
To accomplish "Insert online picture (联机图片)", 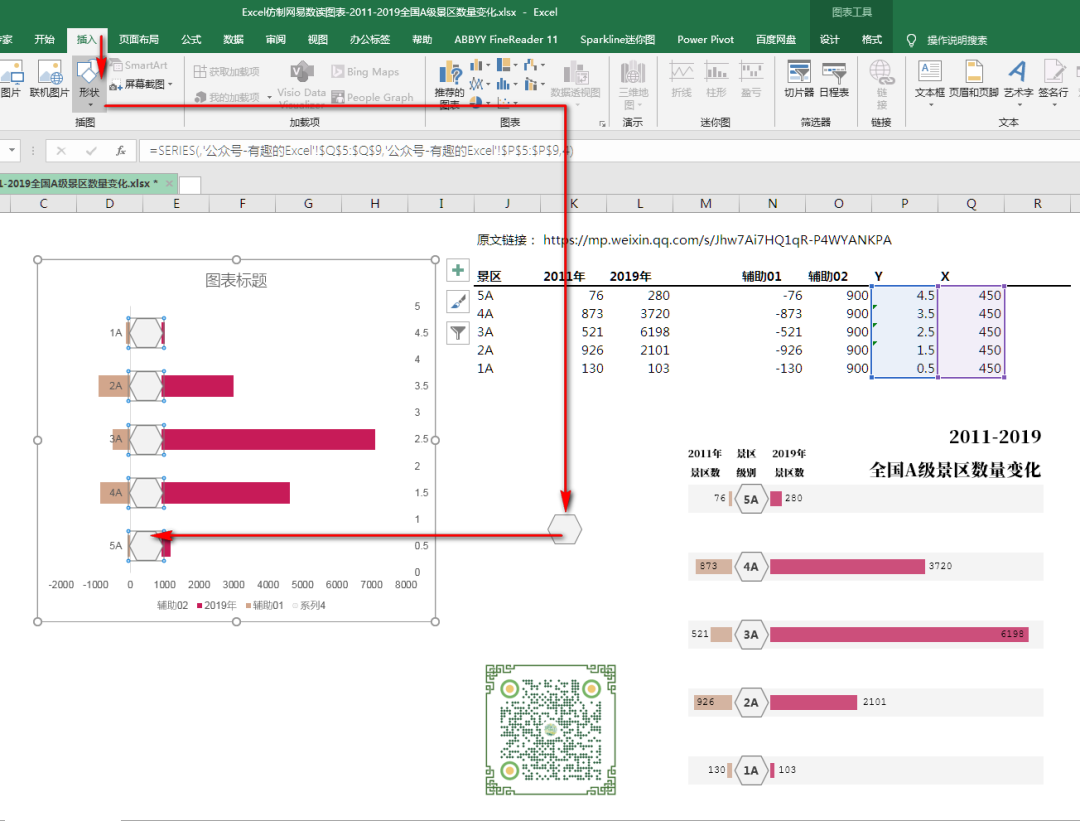I will tap(49, 79).
